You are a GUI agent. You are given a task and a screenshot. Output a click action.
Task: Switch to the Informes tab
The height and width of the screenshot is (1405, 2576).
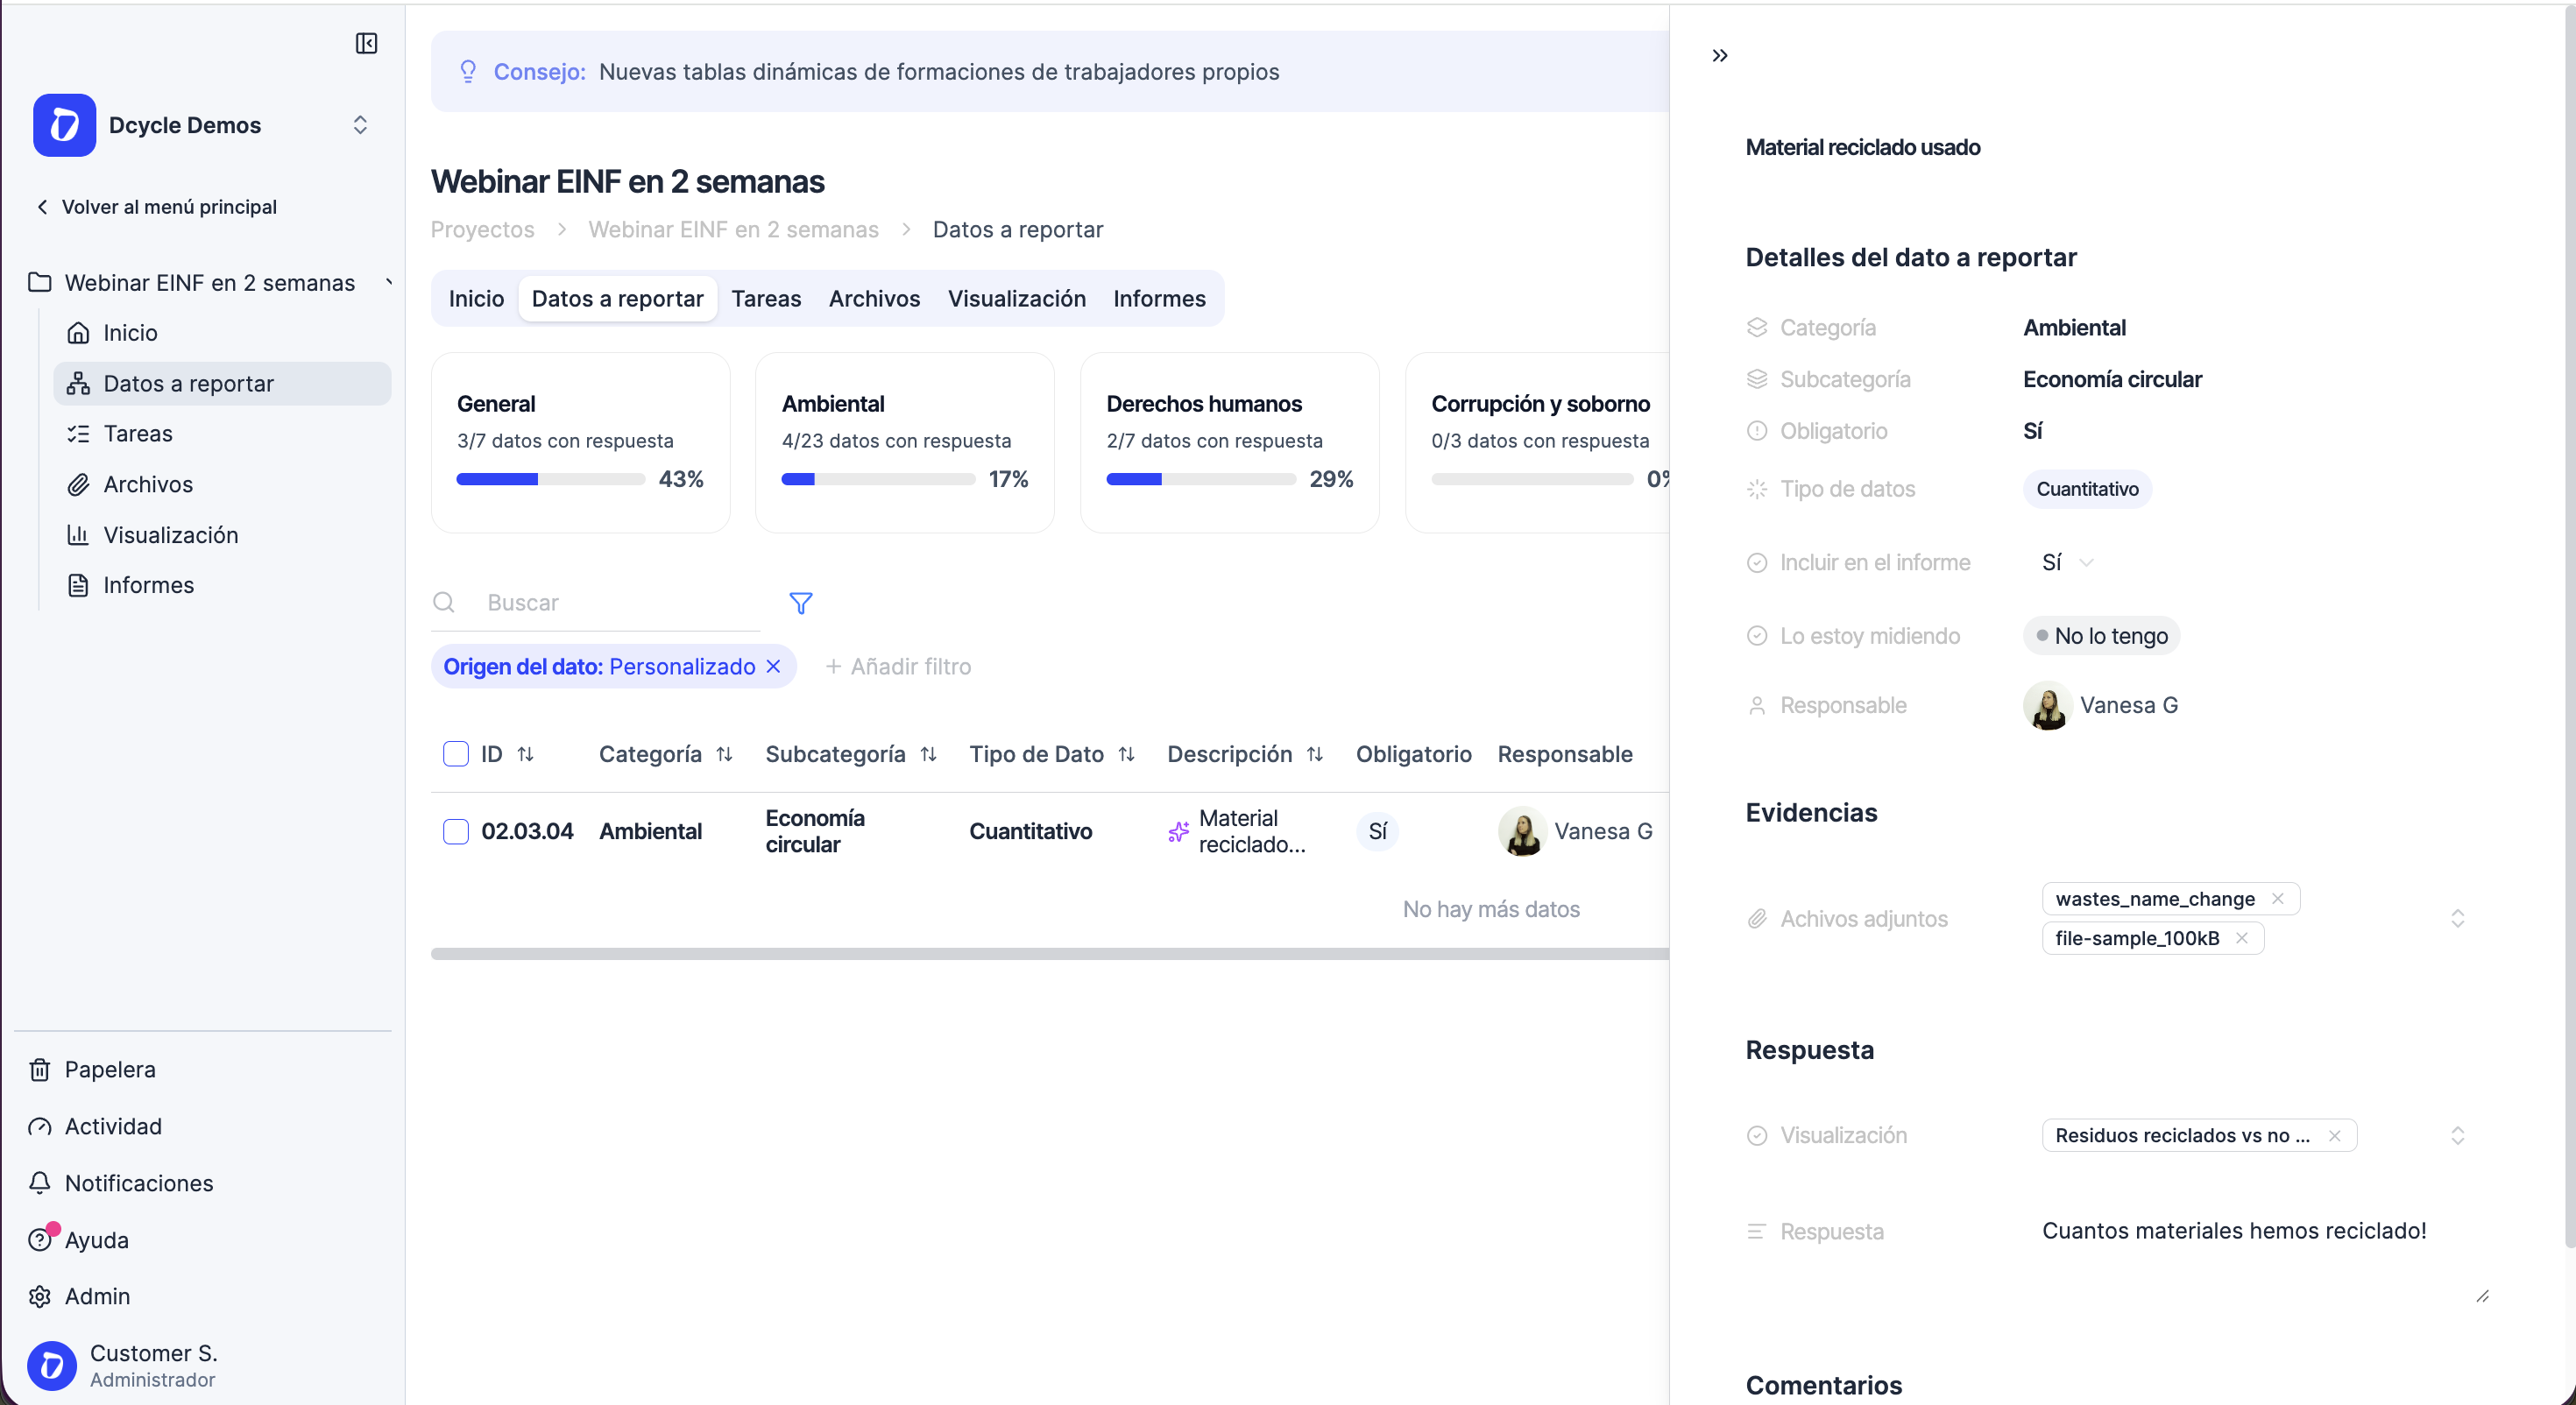point(1159,298)
